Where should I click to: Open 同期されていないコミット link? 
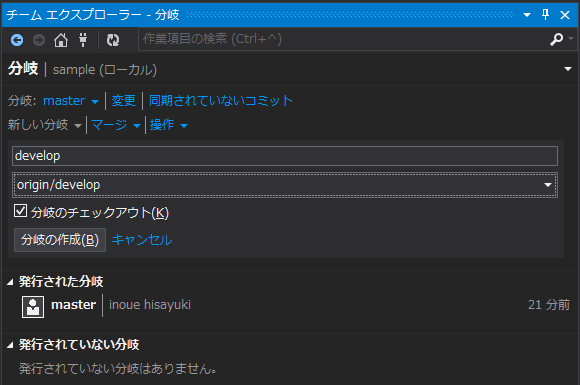[x=221, y=101]
